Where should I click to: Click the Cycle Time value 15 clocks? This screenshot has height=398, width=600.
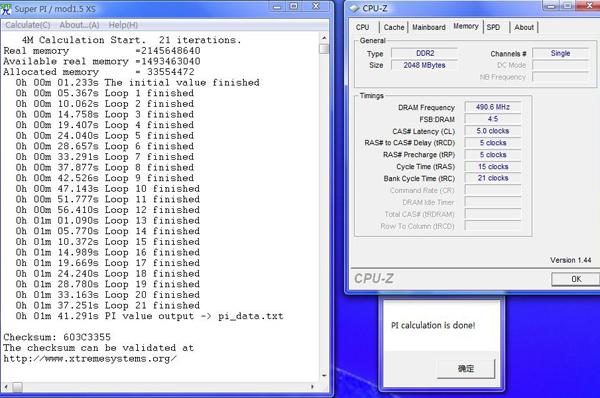coord(492,166)
